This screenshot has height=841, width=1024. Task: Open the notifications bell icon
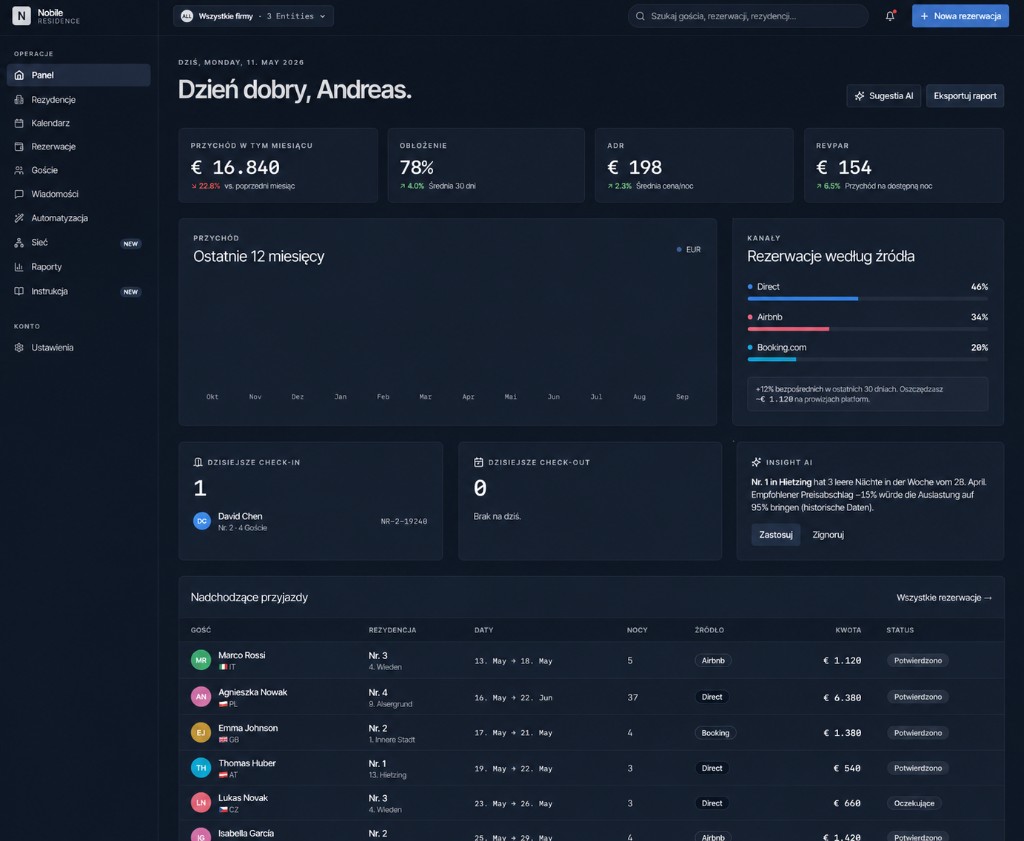coord(890,16)
